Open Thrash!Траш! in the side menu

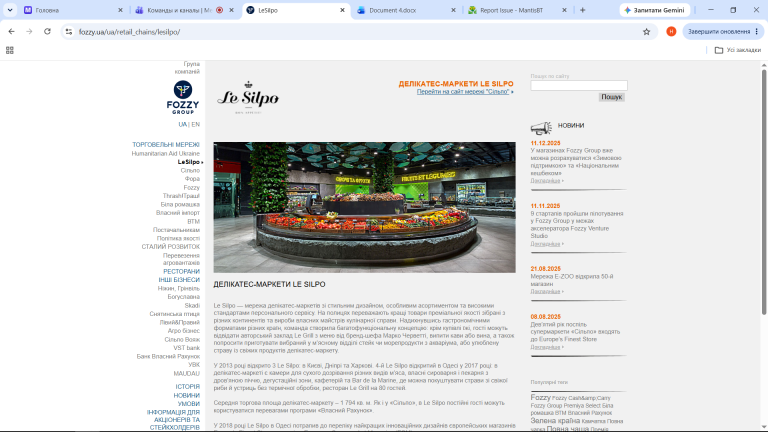(x=181, y=196)
